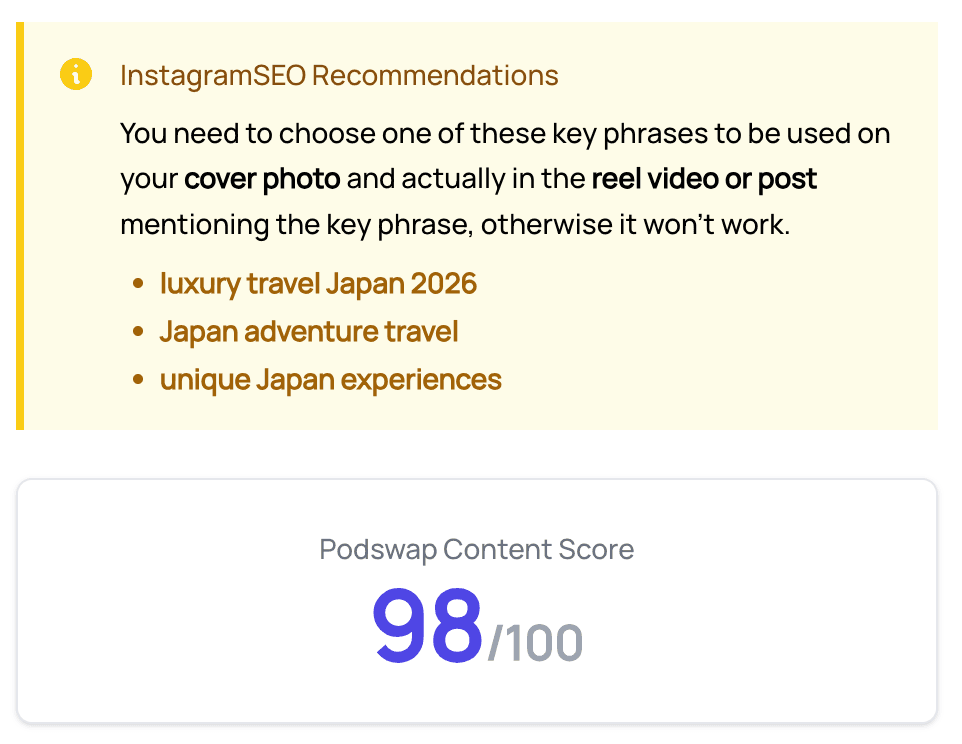Viewport: 962px width, 744px height.
Task: Click the bullet before luxury travel Japan 2026
Action: [x=138, y=284]
